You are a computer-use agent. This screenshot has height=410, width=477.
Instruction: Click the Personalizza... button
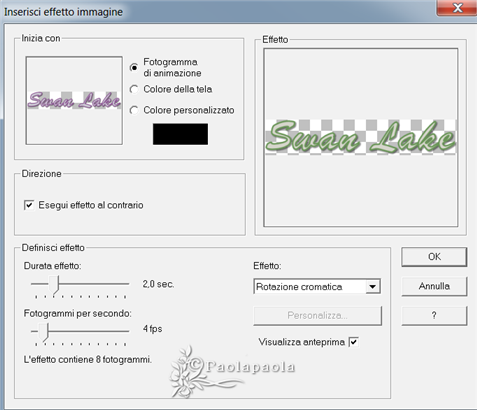(x=317, y=315)
